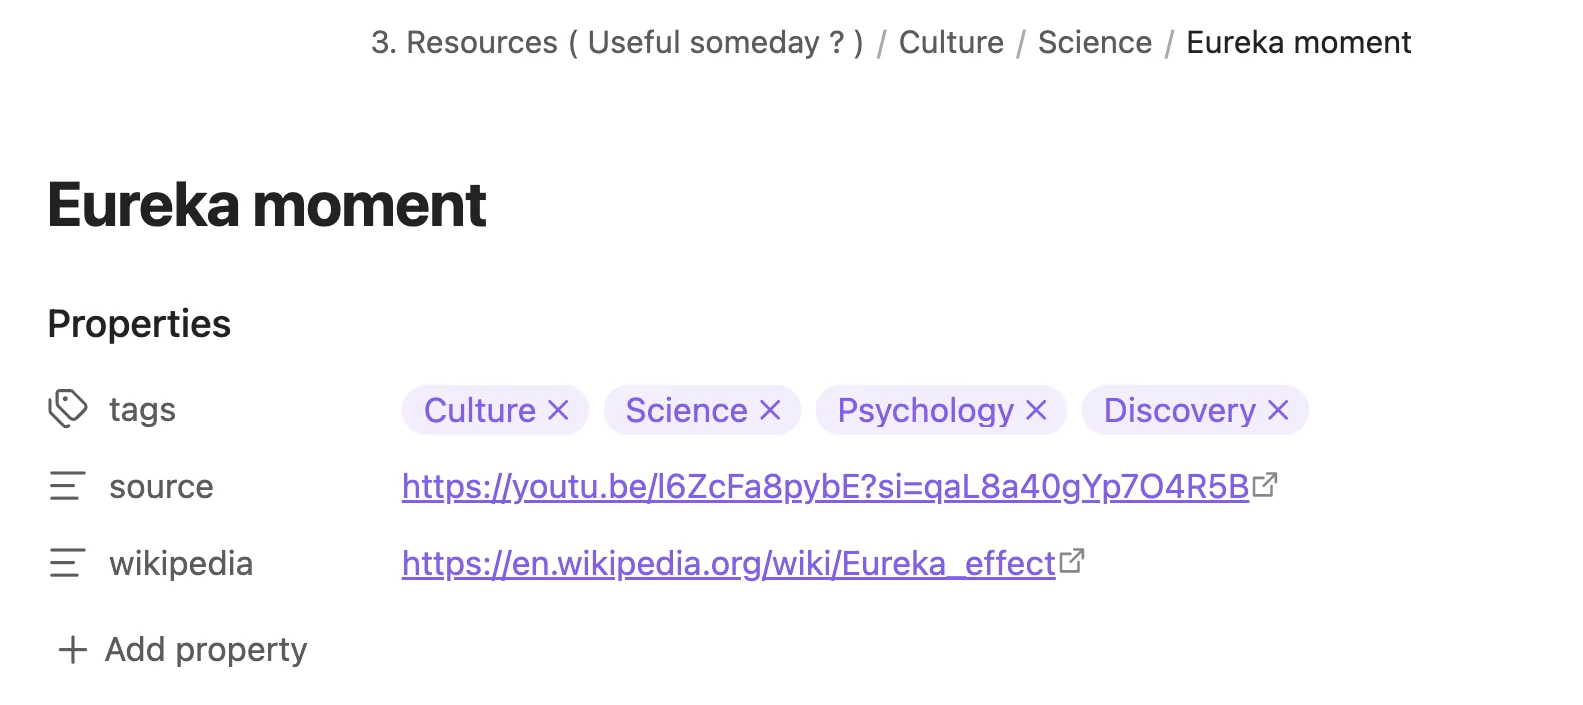Remove the Discovery tag with its X
The width and height of the screenshot is (1583, 705).
pyautogui.click(x=1278, y=410)
